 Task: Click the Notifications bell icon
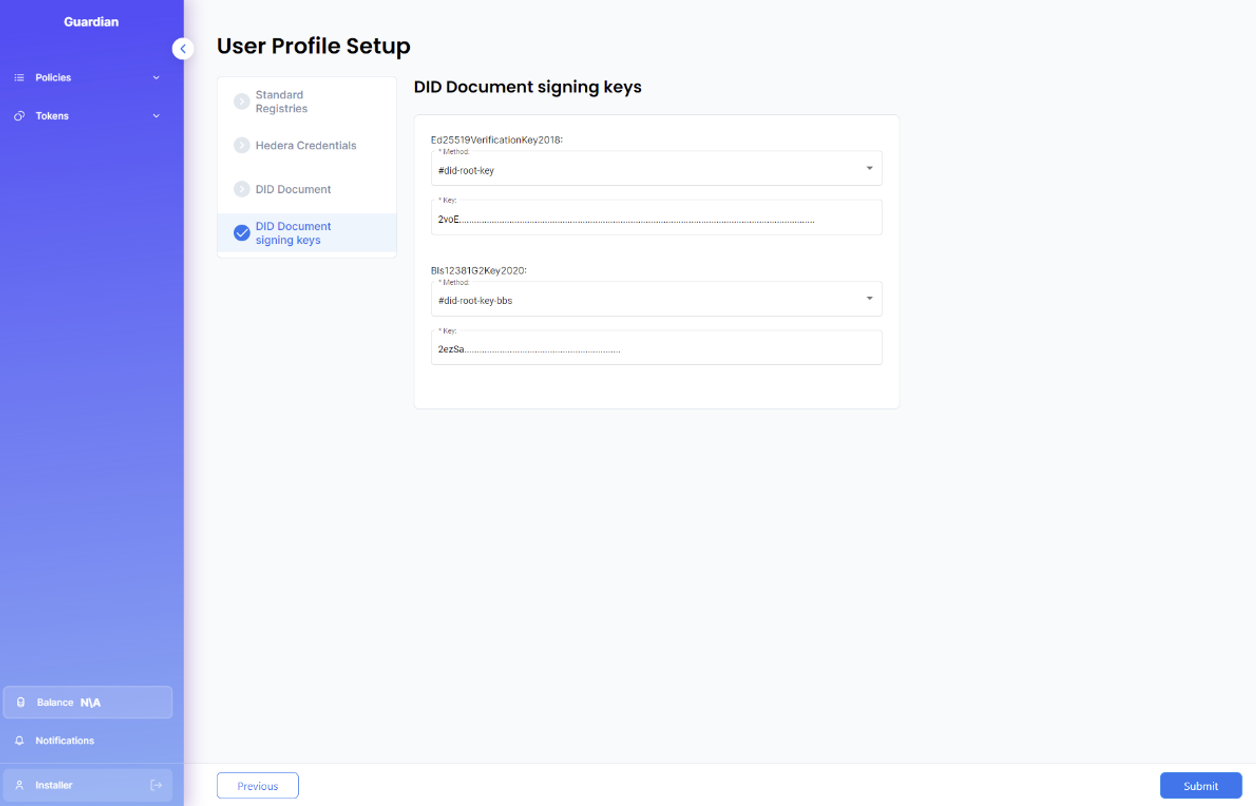[19, 741]
